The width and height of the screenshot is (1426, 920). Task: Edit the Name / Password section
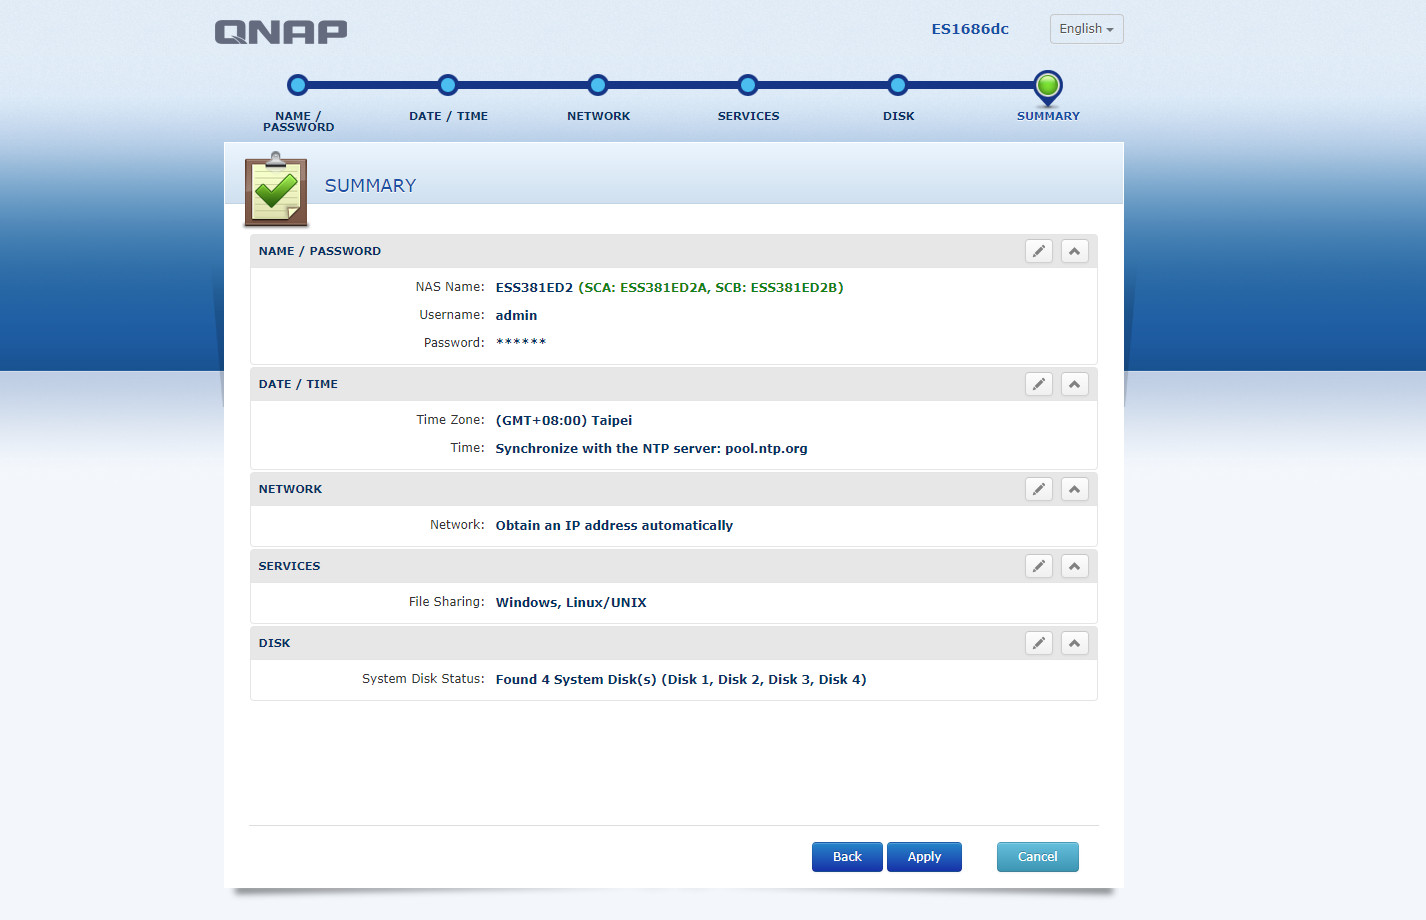click(x=1039, y=251)
